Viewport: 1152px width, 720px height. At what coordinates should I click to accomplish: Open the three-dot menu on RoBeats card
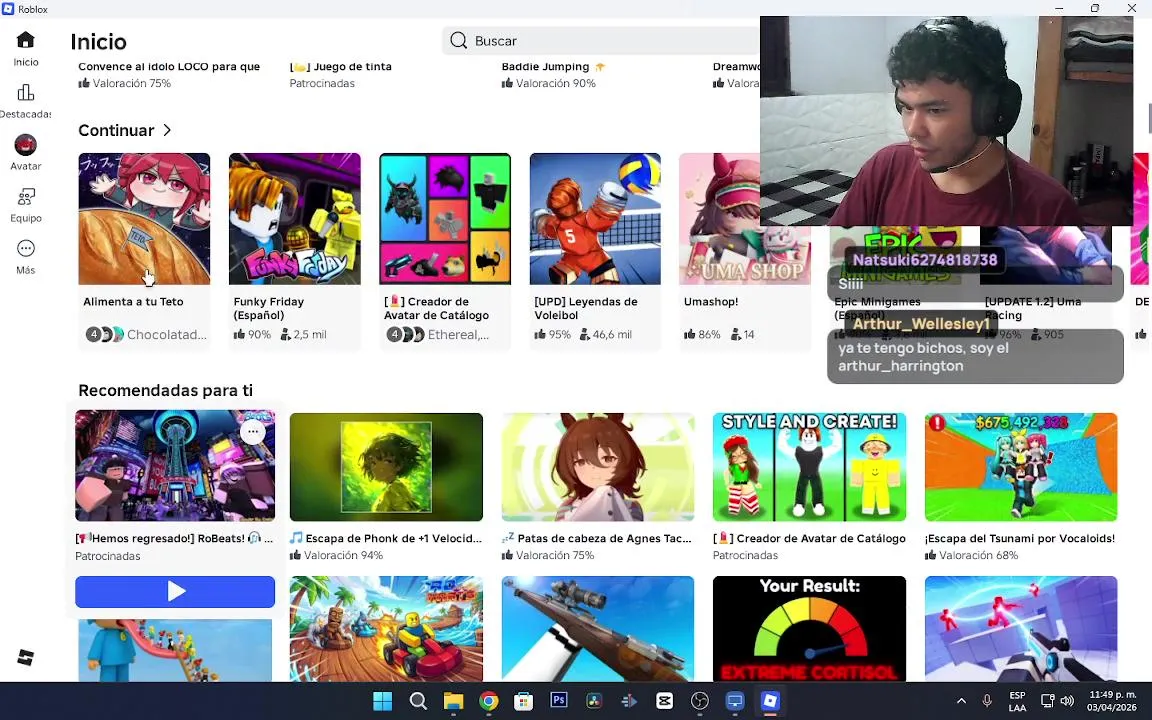(x=253, y=432)
